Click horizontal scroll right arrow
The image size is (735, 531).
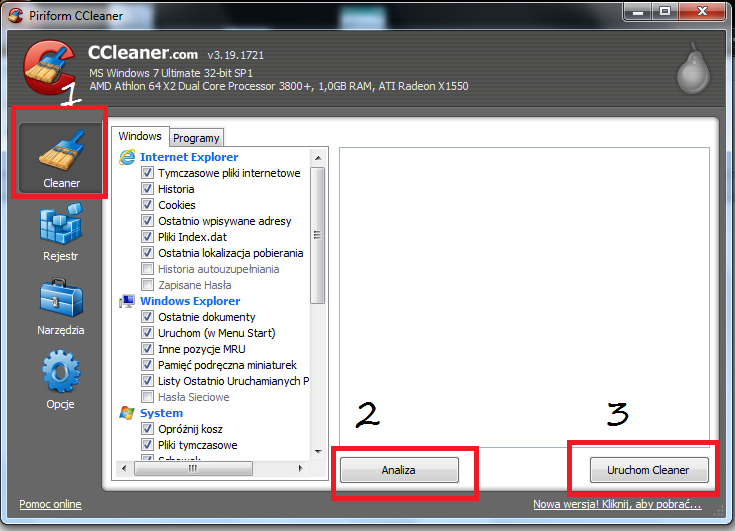(x=300, y=468)
